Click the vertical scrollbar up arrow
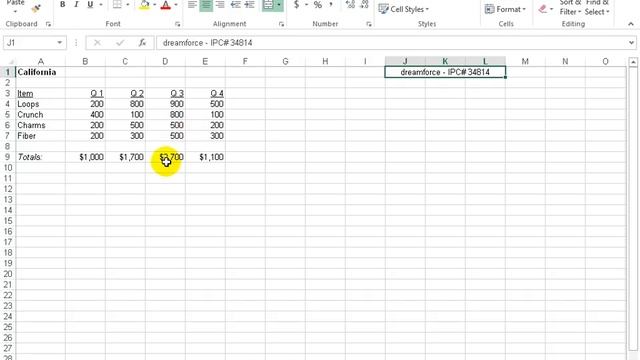This screenshot has height=360, width=640. [633, 62]
